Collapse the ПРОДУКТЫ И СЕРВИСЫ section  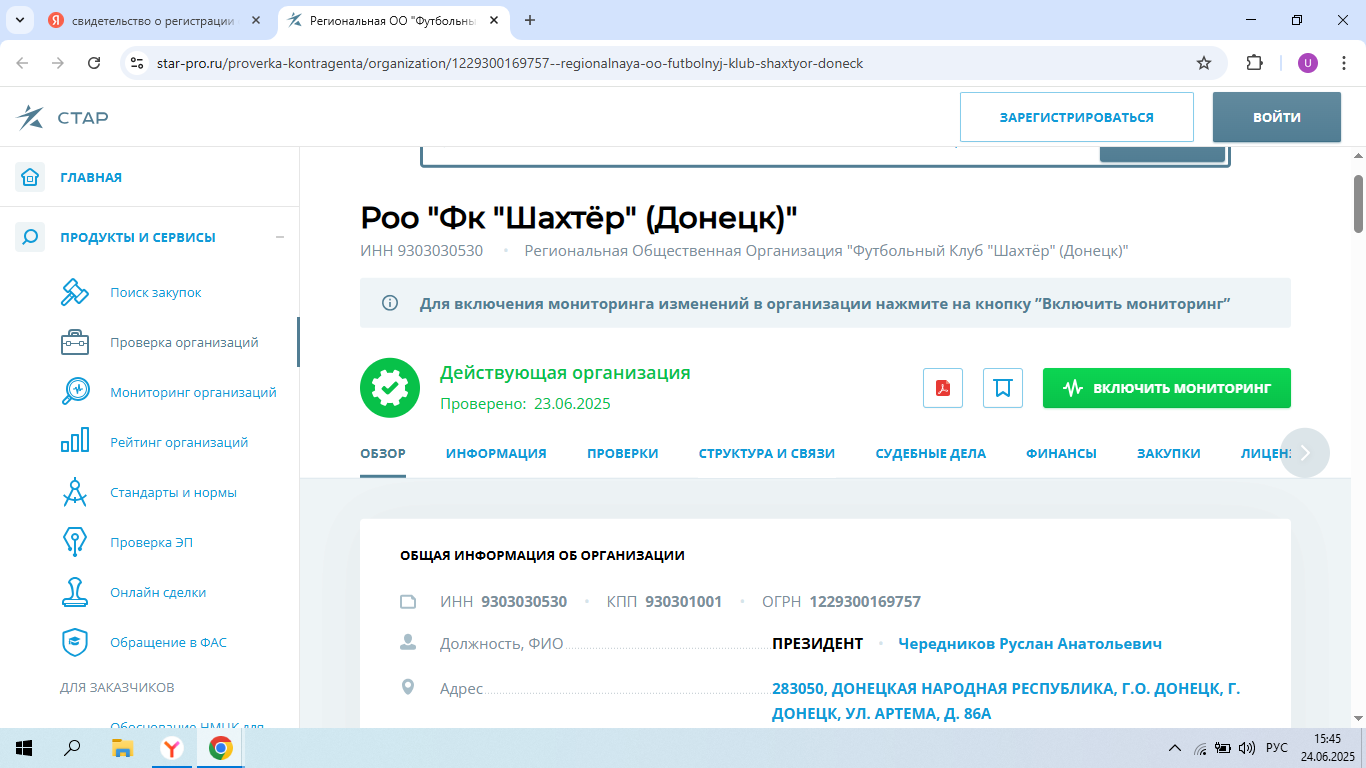click(280, 237)
